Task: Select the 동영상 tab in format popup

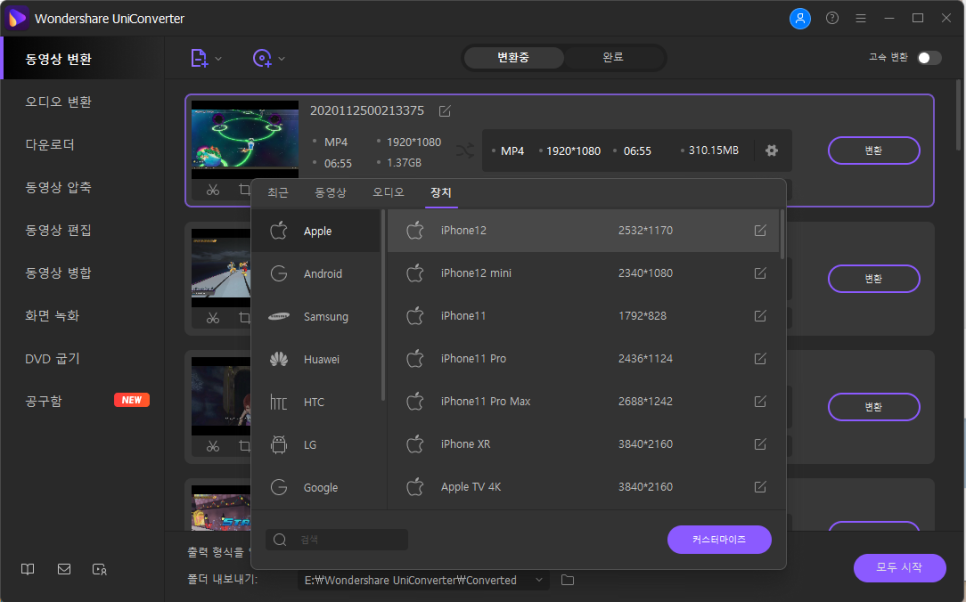Action: pyautogui.click(x=330, y=193)
